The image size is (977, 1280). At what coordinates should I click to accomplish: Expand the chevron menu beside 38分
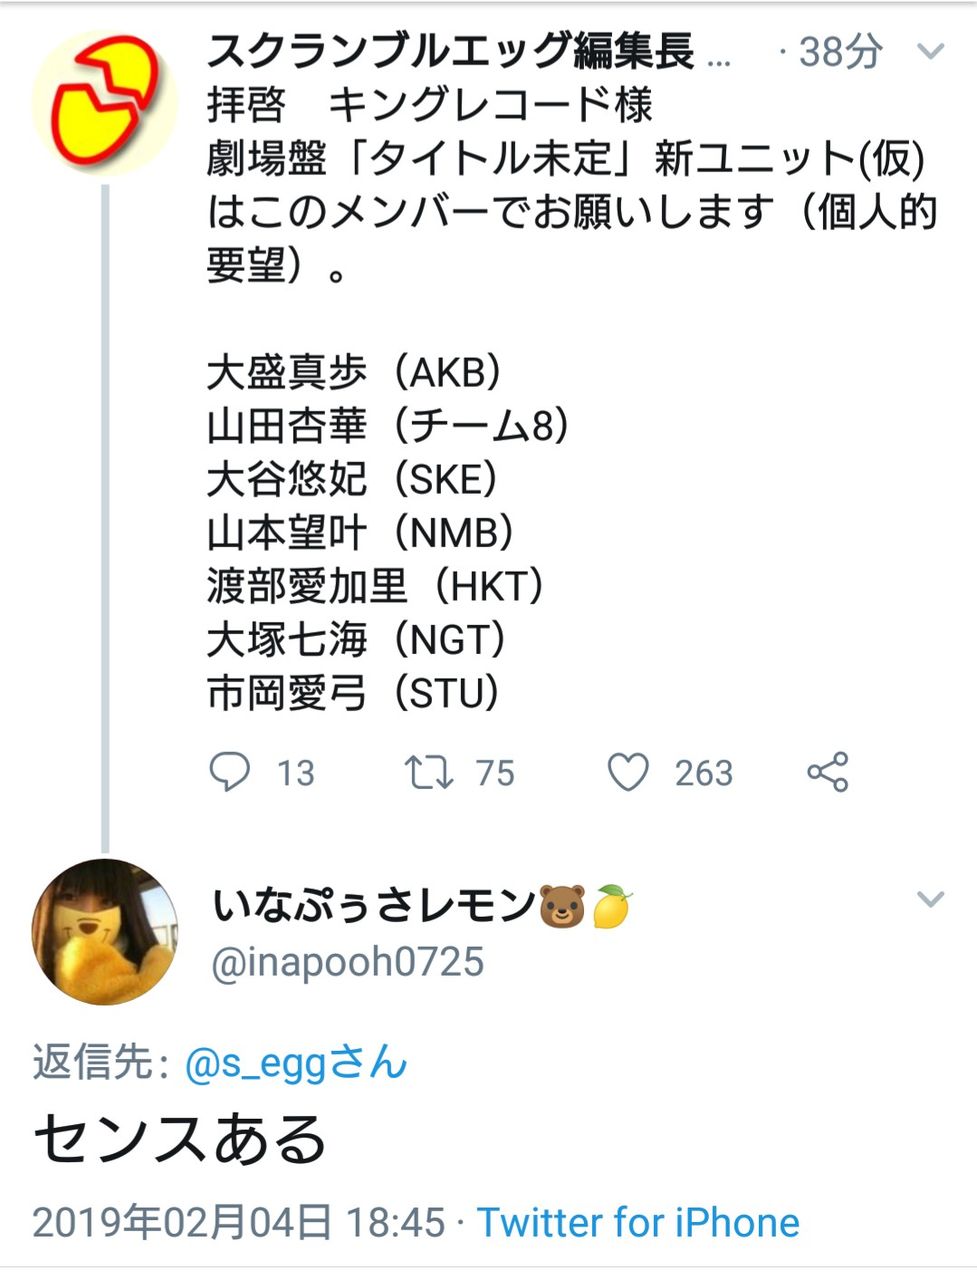tap(930, 51)
